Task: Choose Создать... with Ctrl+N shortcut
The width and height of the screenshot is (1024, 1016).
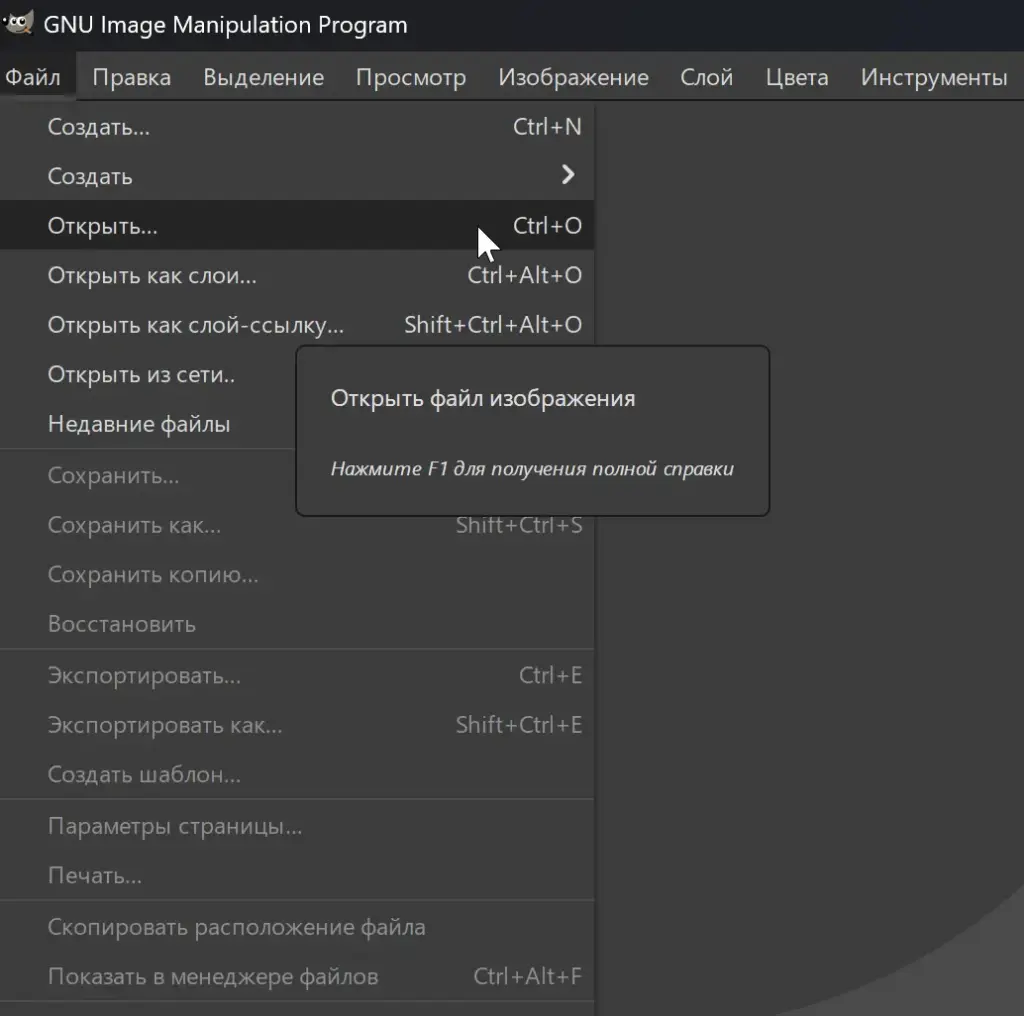Action: click(296, 127)
